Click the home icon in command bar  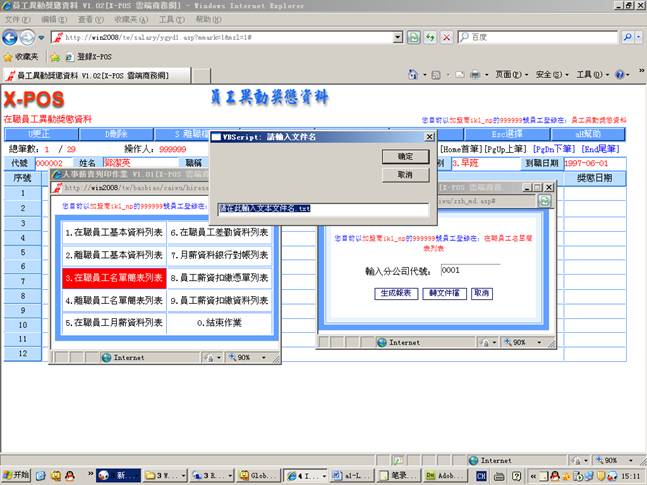tap(413, 75)
